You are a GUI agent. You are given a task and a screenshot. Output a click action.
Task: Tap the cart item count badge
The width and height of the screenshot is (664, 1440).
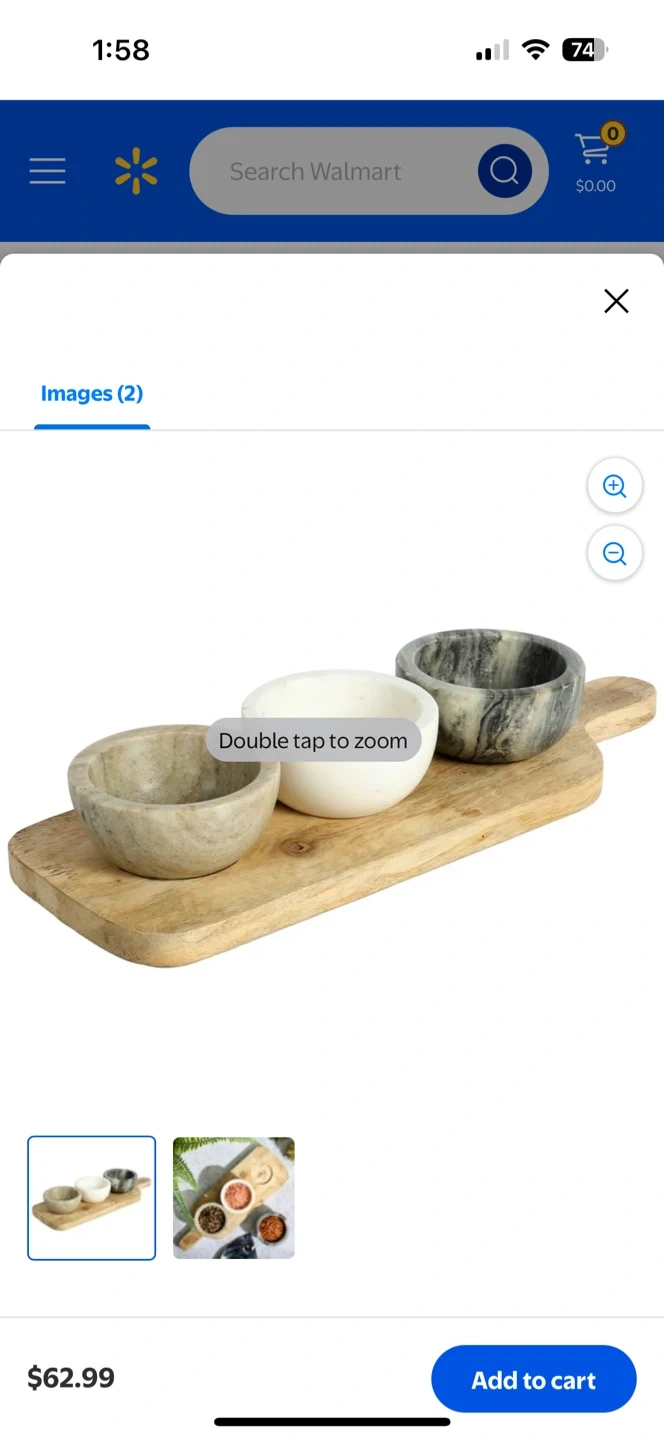pyautogui.click(x=612, y=133)
